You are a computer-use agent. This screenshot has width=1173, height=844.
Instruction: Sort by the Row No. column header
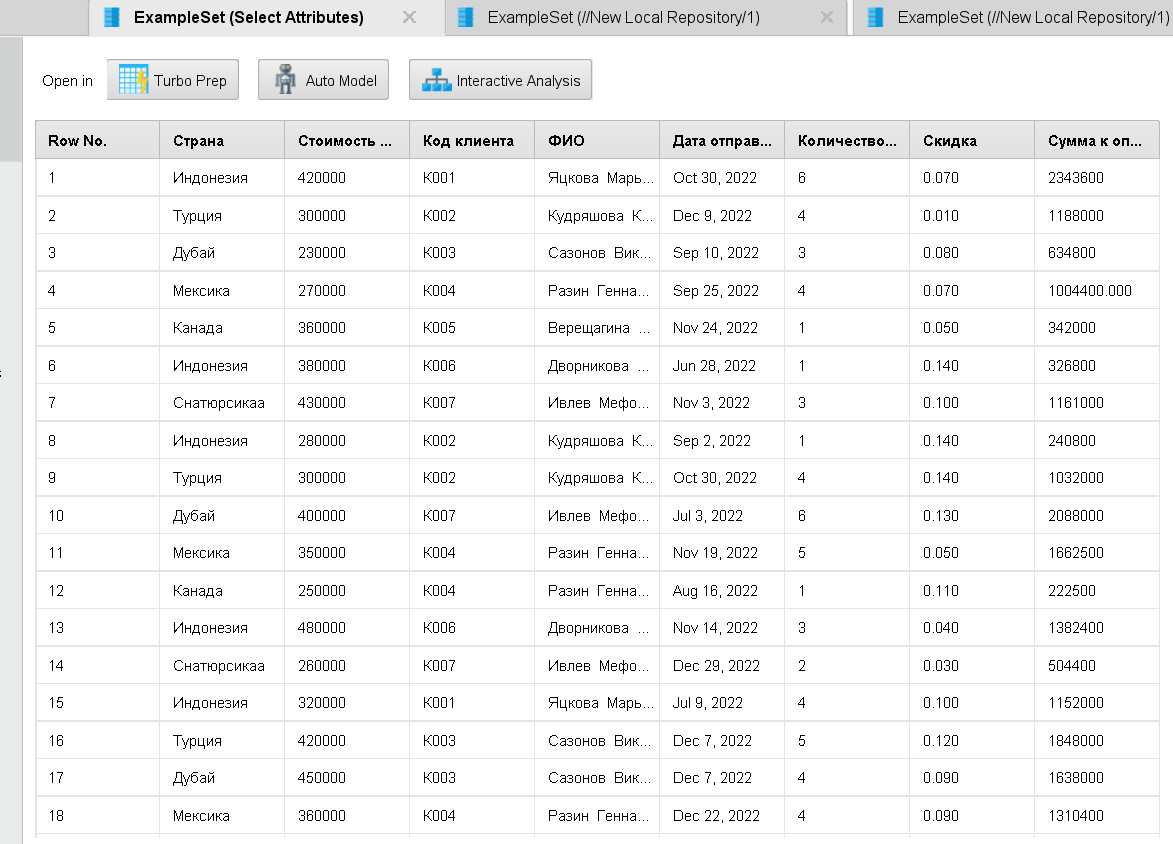tap(97, 141)
